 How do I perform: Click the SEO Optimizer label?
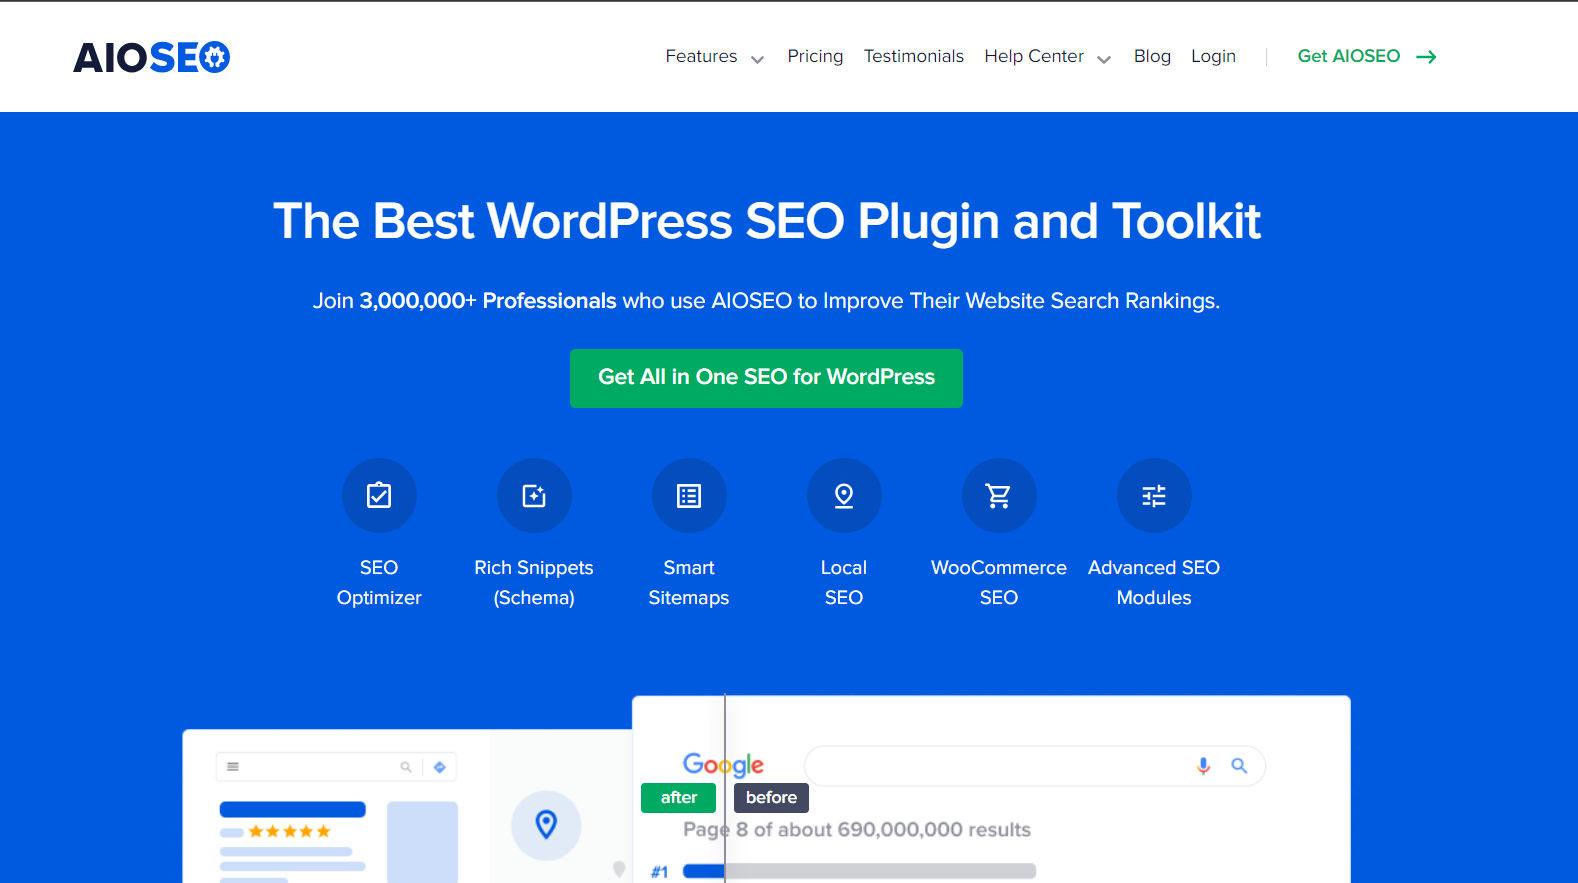point(379,583)
